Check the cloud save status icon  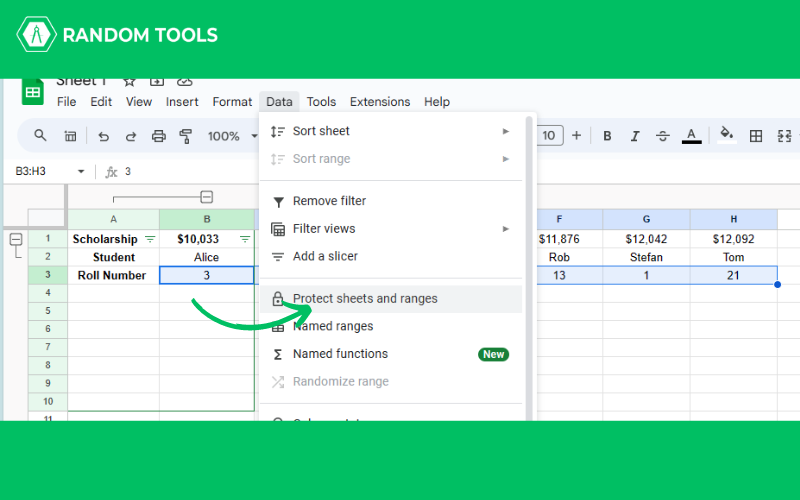click(185, 82)
